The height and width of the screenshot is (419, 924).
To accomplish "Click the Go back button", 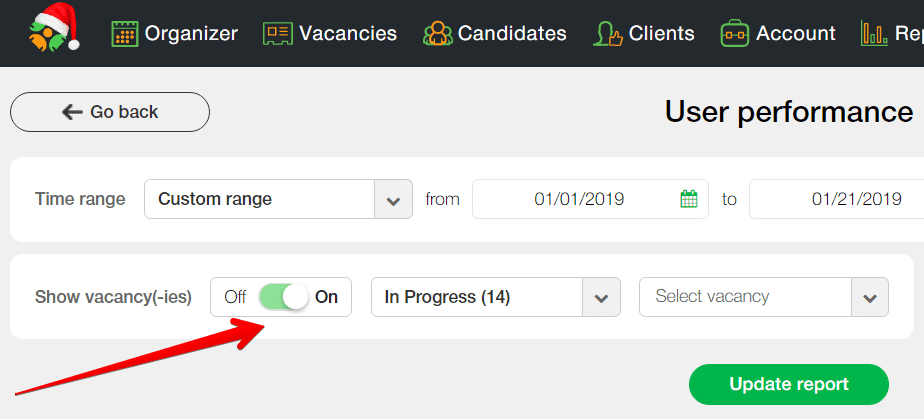I will pyautogui.click(x=110, y=112).
